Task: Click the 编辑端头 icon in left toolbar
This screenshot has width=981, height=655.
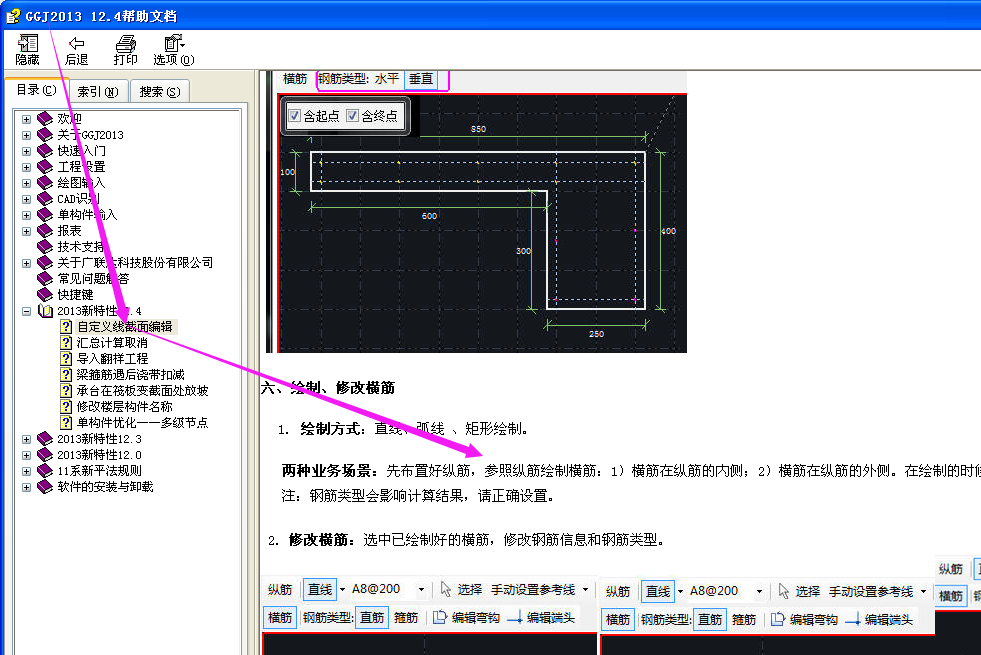Action: pos(515,618)
